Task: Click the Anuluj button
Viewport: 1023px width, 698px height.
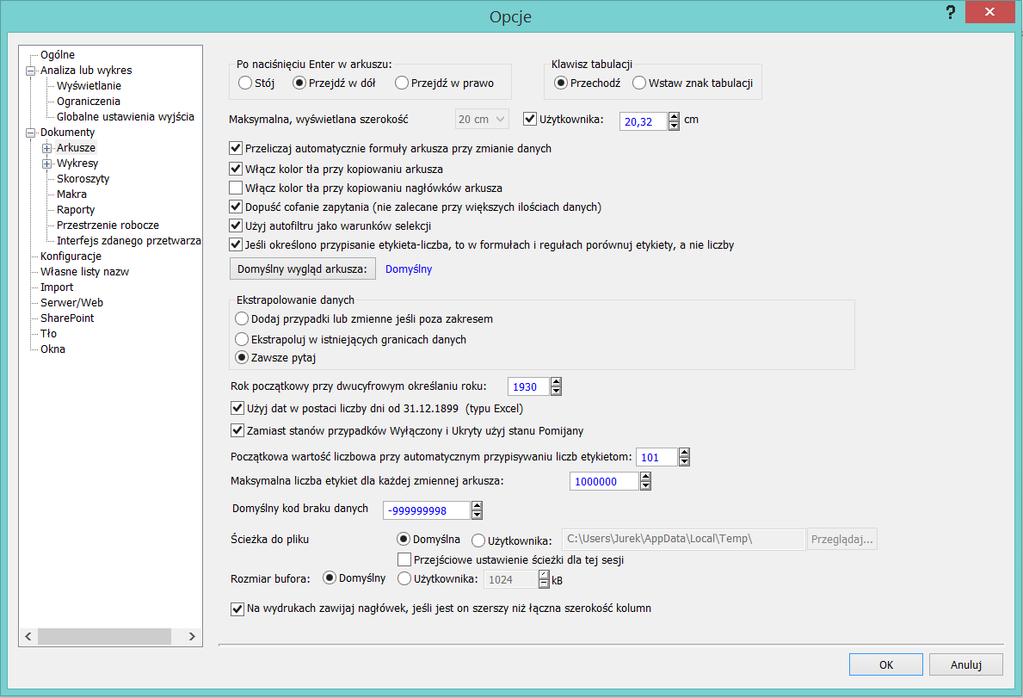Action: (966, 665)
